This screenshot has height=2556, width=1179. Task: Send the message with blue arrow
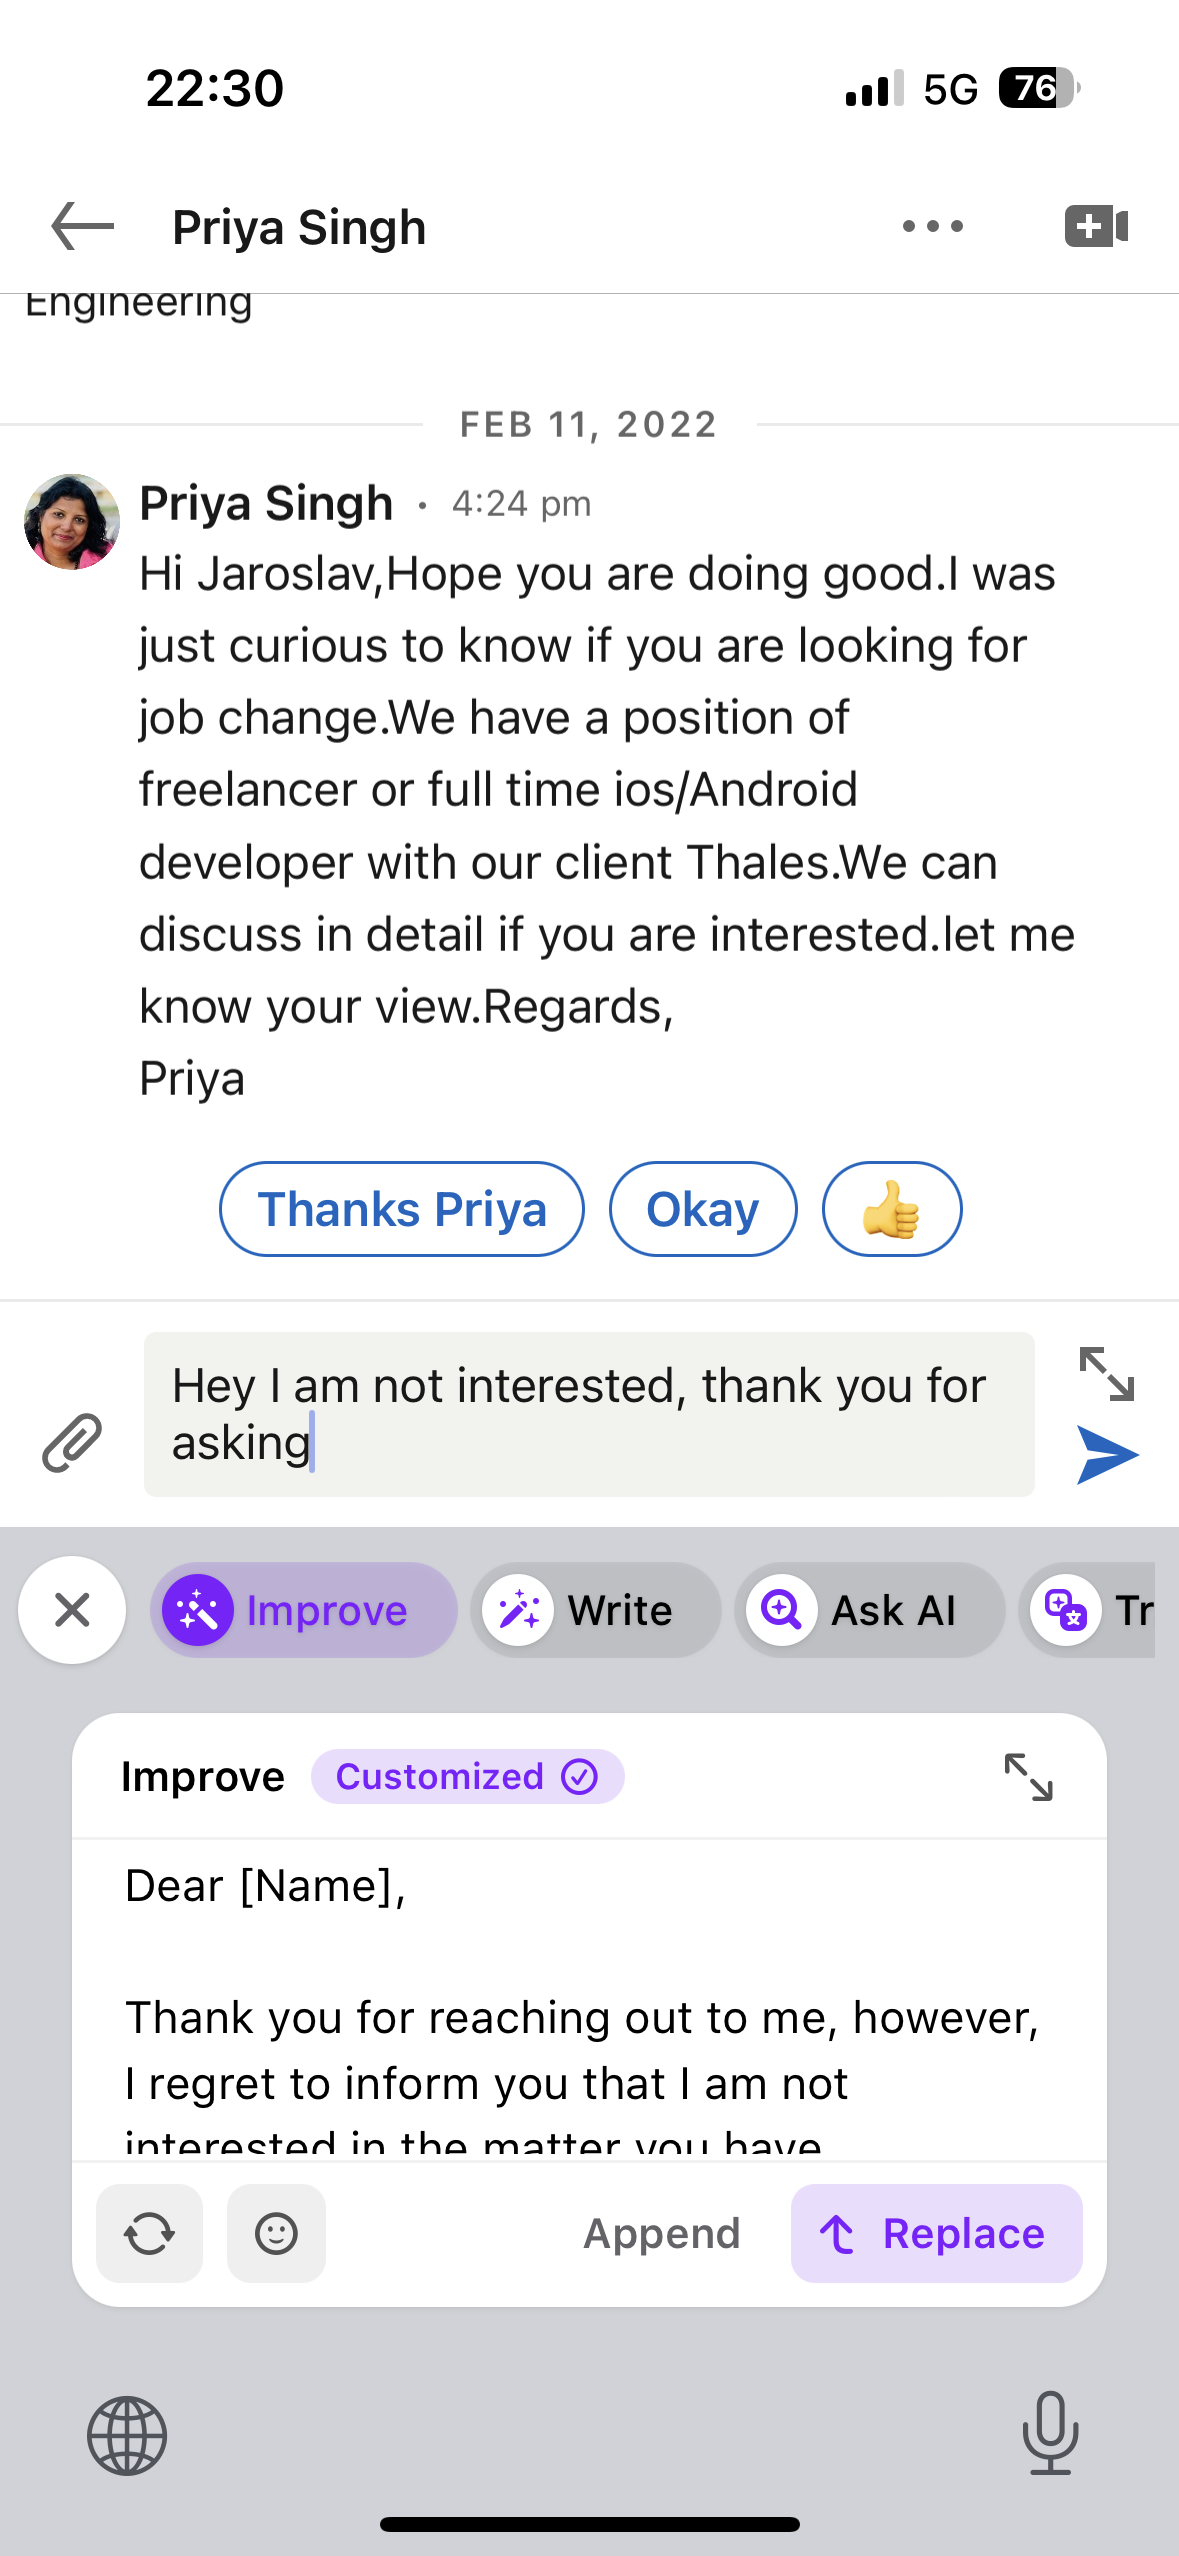point(1107,1455)
